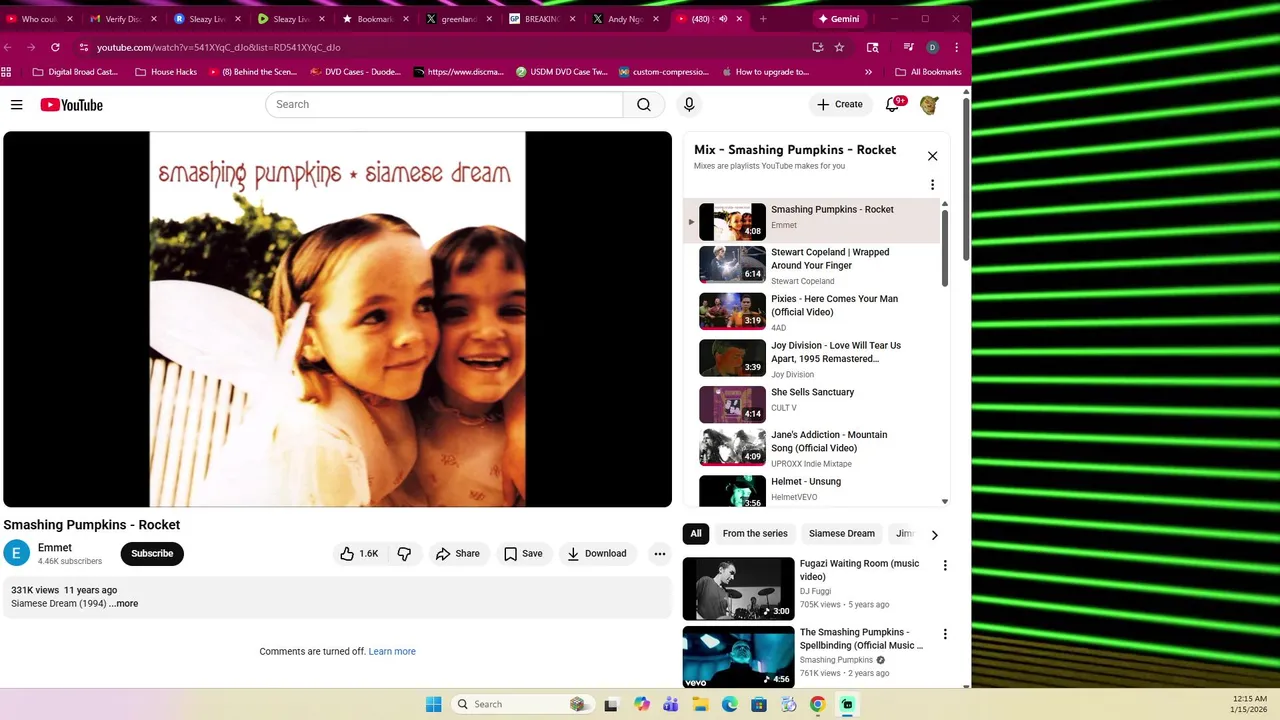Open the Gemini button in Chrome
1280x720 pixels.
(x=838, y=19)
